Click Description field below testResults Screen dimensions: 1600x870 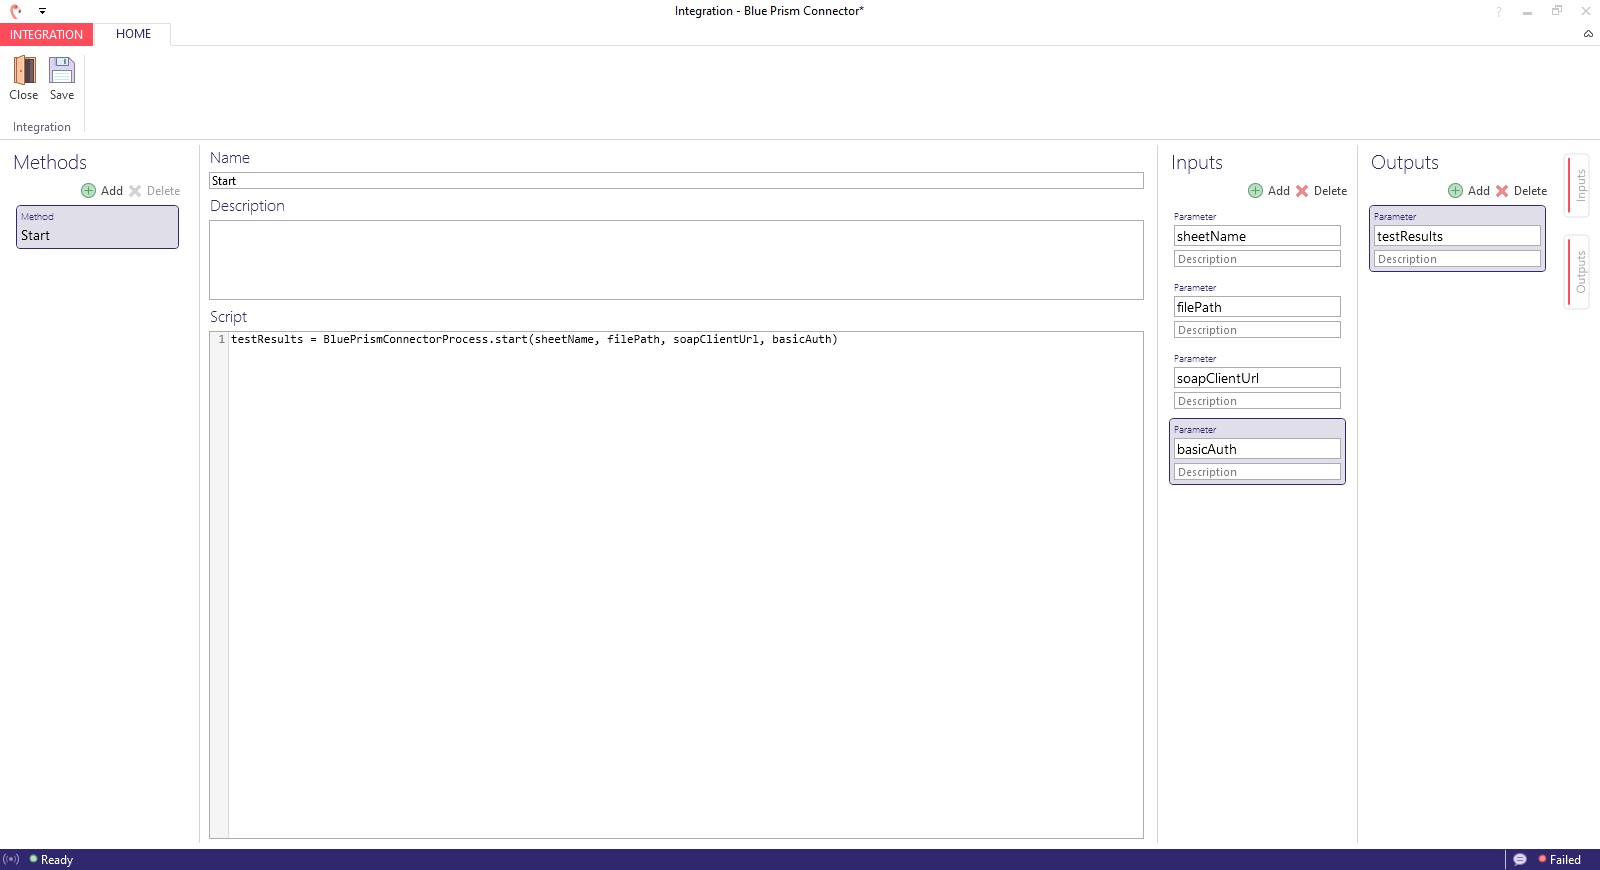[1457, 259]
